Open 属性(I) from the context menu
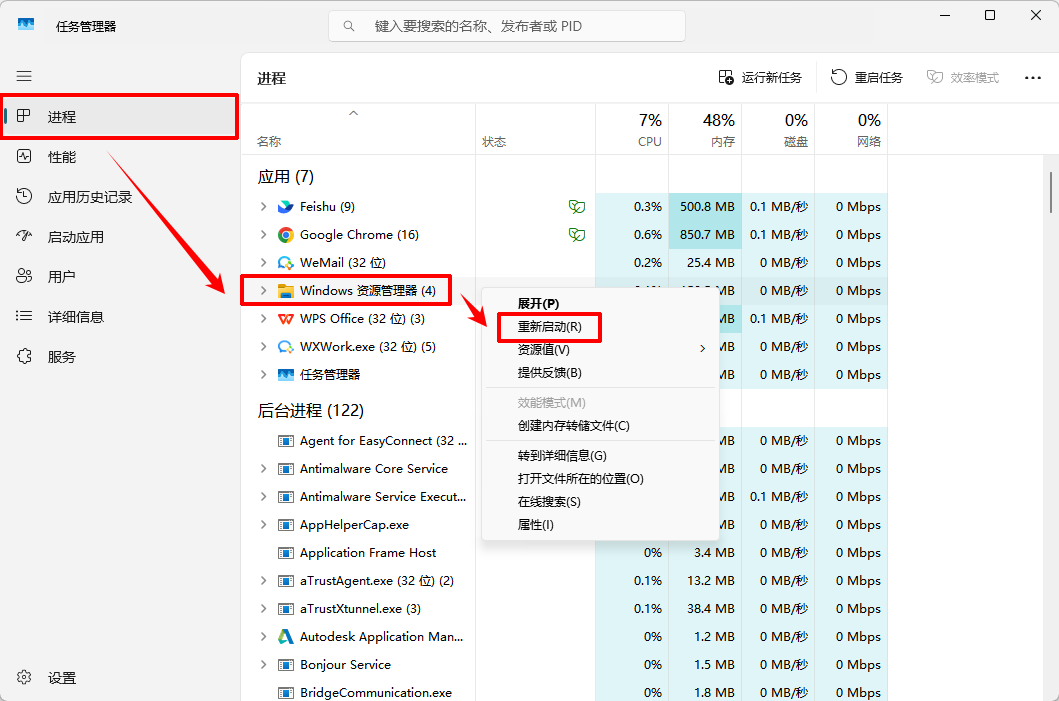This screenshot has height=701, width=1059. (x=536, y=525)
